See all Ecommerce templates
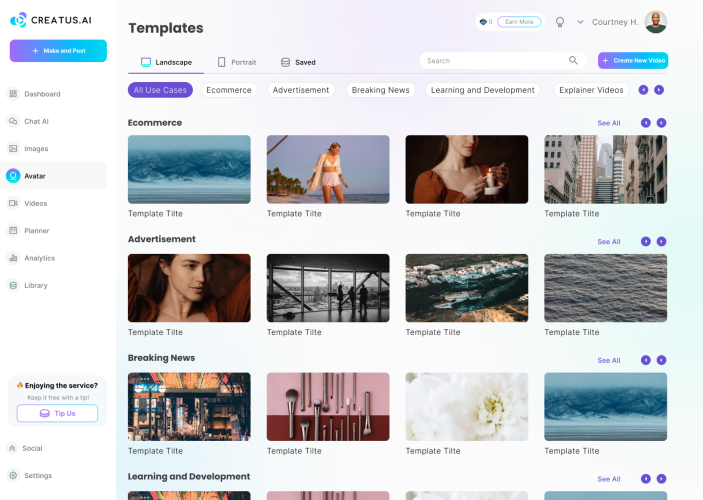This screenshot has height=500, width=703. (609, 123)
